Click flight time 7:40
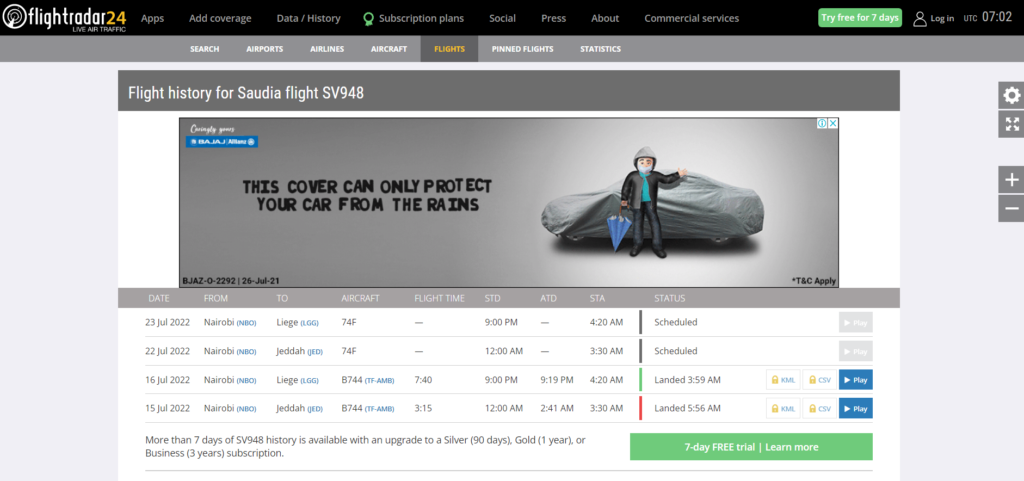Image resolution: width=1024 pixels, height=481 pixels. point(423,380)
